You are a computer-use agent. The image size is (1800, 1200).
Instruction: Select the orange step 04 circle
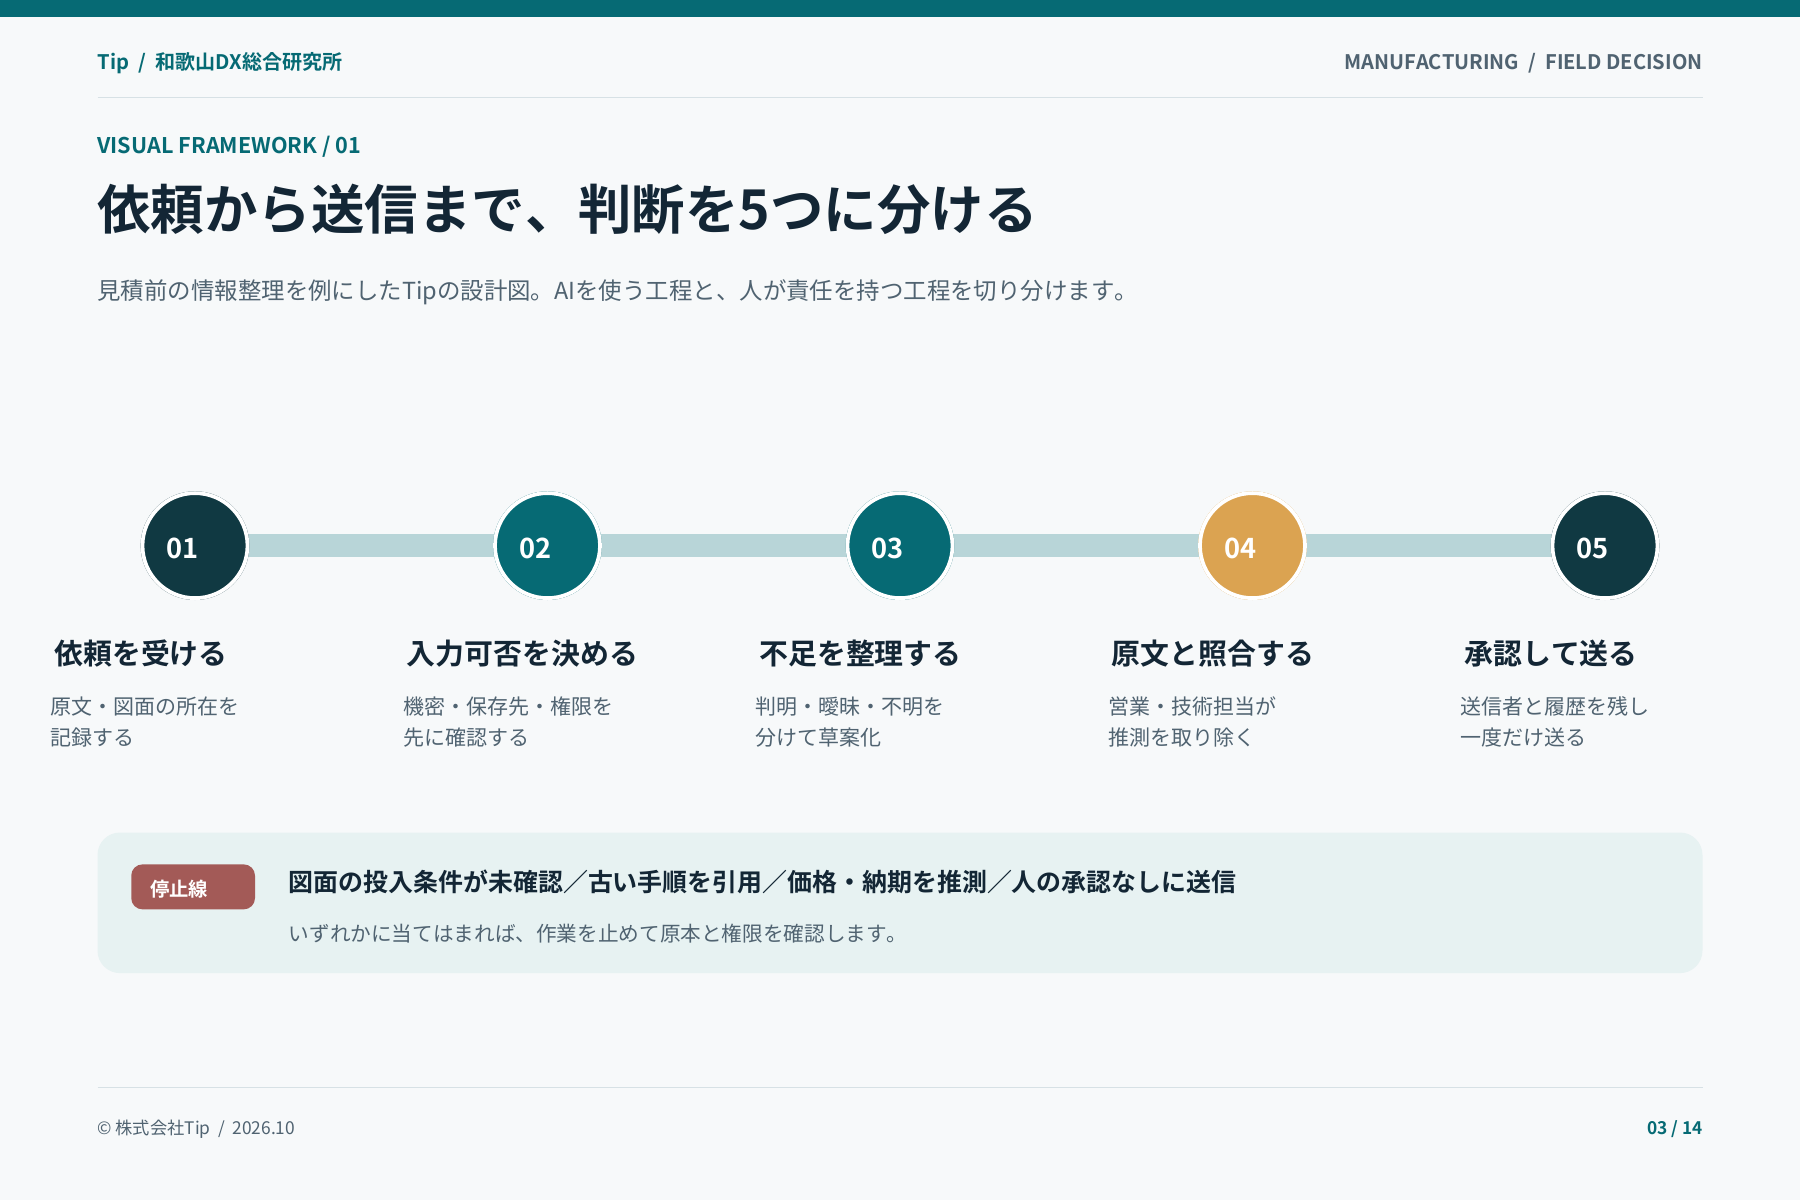pyautogui.click(x=1252, y=546)
